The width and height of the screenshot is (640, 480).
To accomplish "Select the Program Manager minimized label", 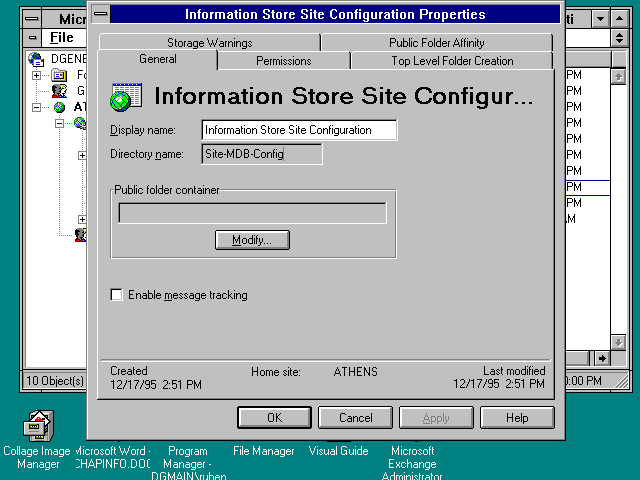I will pos(188,464).
